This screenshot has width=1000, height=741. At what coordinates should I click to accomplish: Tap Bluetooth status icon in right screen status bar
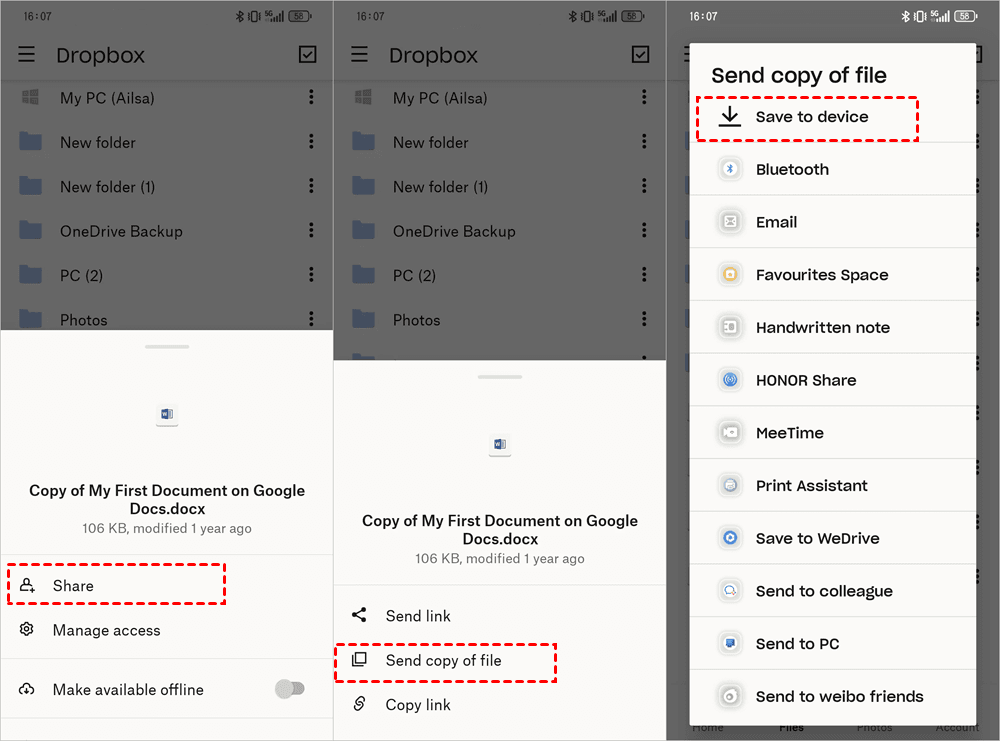pos(905,16)
